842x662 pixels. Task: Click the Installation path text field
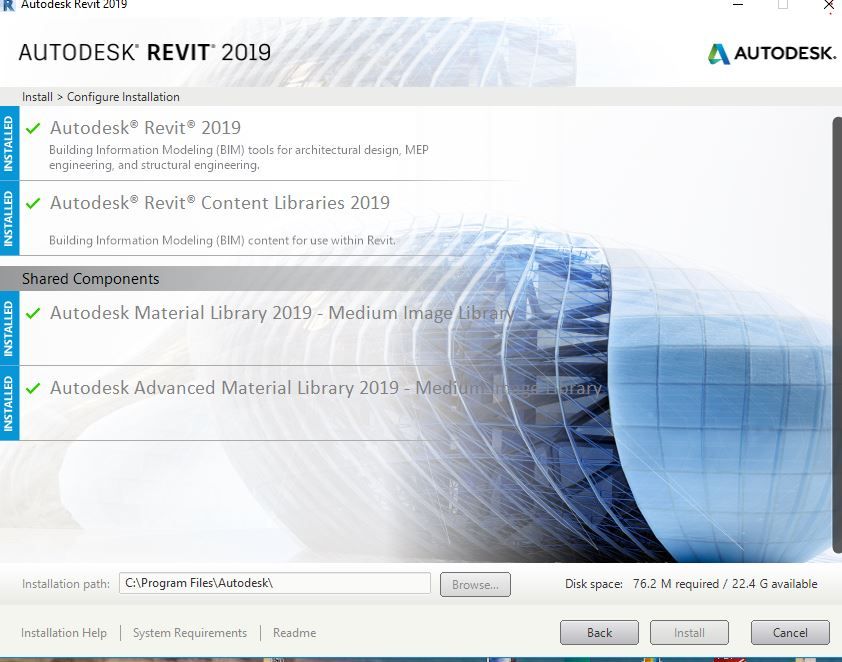(274, 583)
